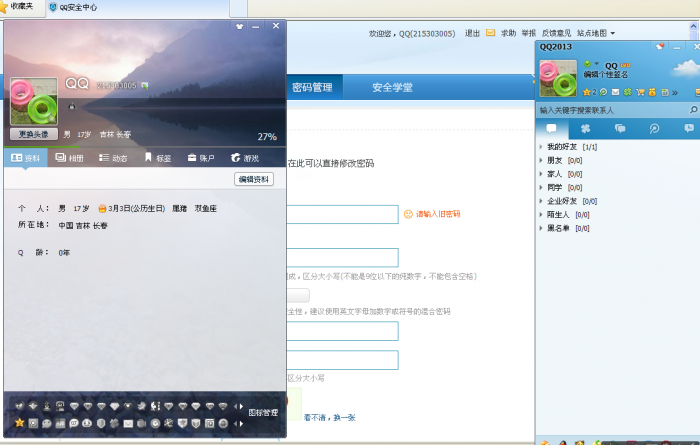Expand the 家人 [0/0] group
700x445 pixels.
coord(561,174)
